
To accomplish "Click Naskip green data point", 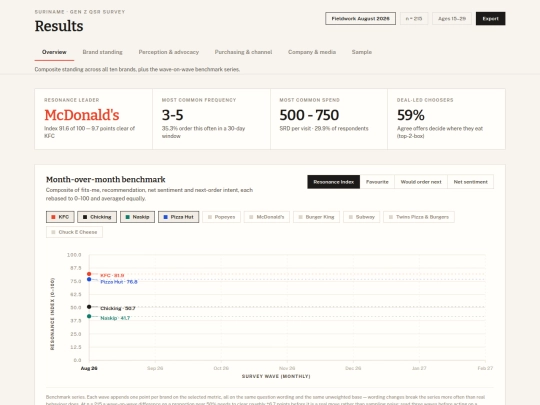I will coord(89,316).
